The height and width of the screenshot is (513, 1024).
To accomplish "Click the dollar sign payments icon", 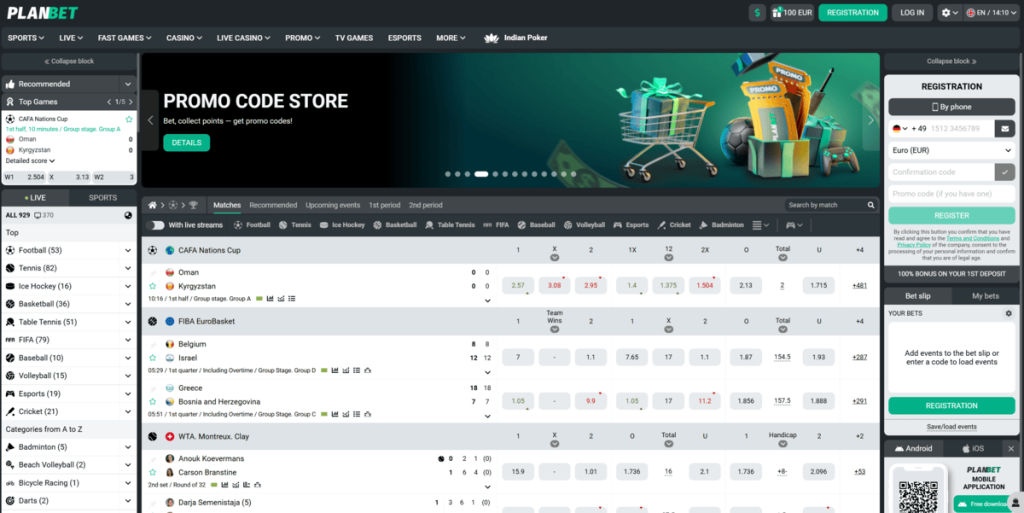I will [x=757, y=13].
